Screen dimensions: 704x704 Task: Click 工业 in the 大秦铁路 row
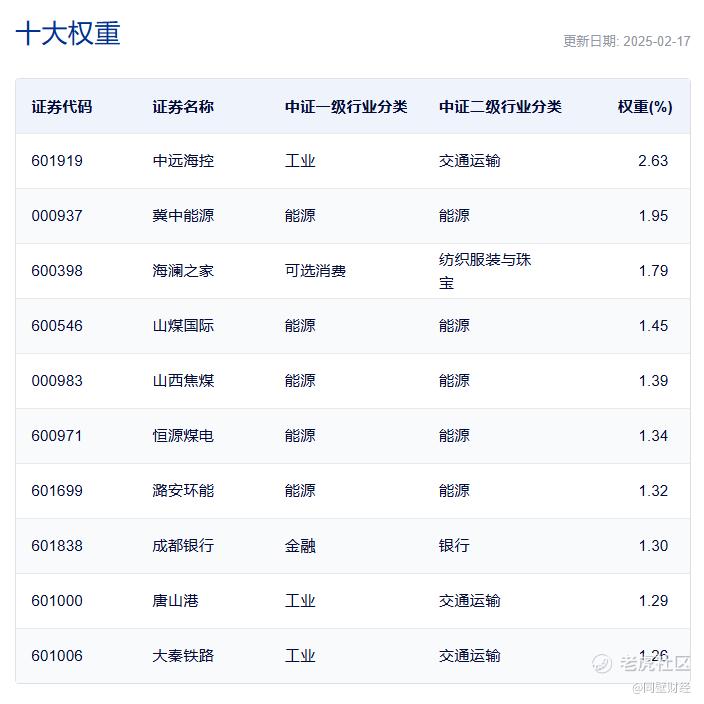pos(300,656)
